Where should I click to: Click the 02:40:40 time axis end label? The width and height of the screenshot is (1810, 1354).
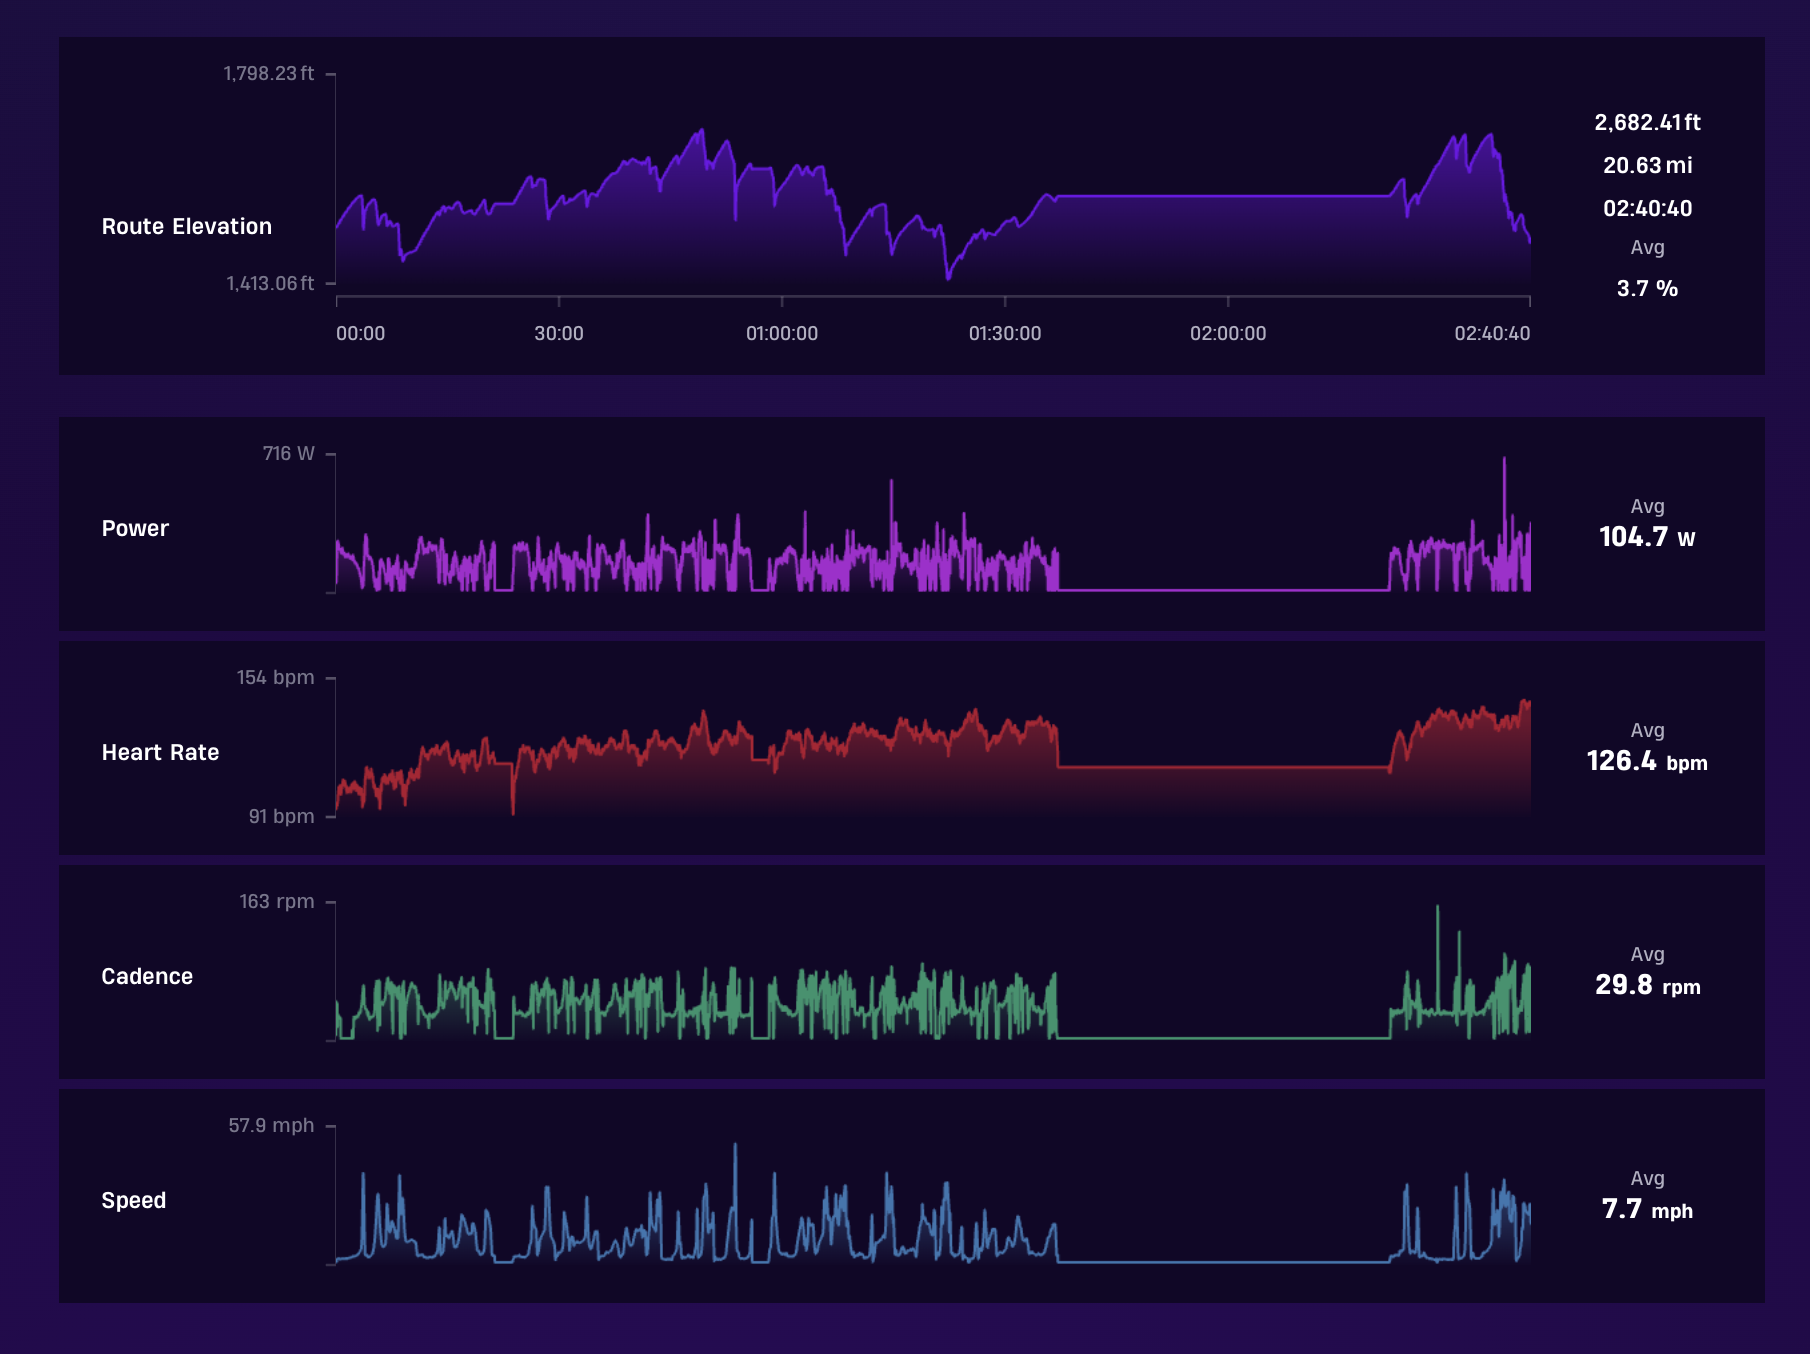pyautogui.click(x=1492, y=333)
